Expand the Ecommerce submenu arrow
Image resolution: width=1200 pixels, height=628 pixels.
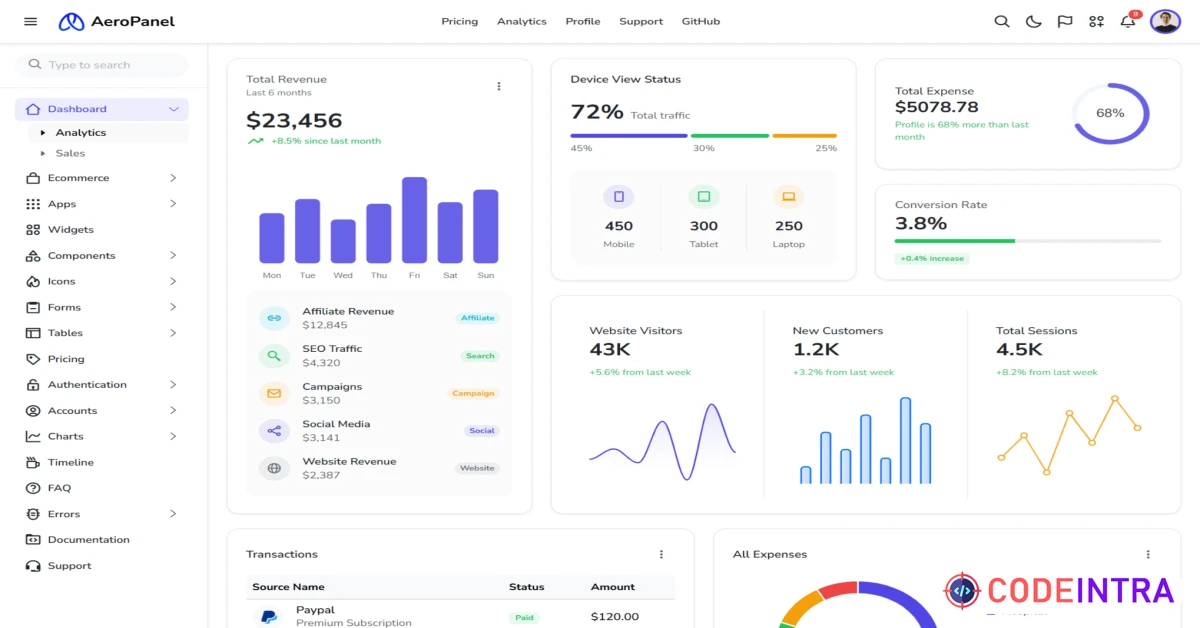173,178
